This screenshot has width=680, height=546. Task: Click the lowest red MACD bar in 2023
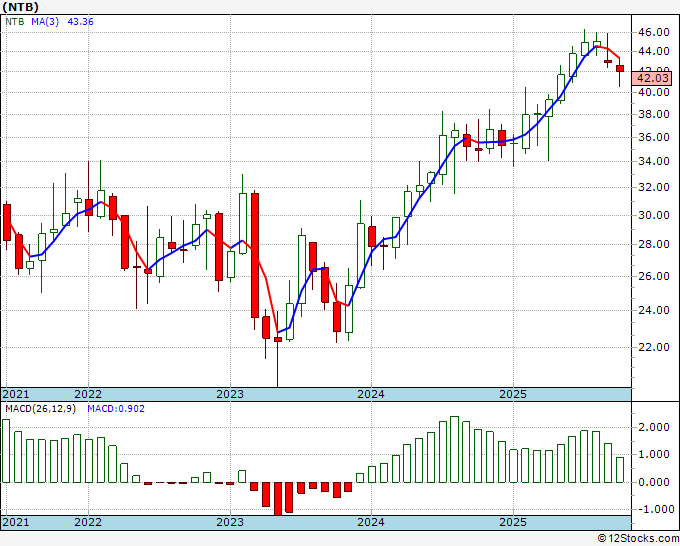pyautogui.click(x=278, y=499)
